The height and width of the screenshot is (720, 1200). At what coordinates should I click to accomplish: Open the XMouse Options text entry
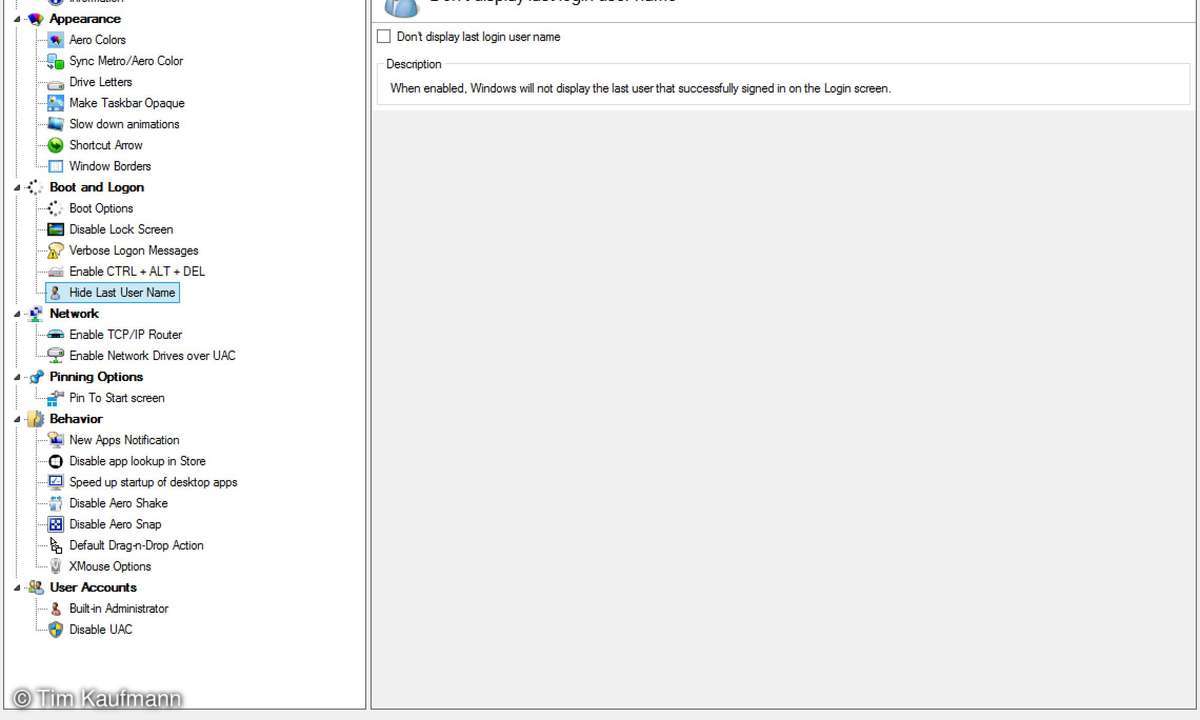[110, 566]
